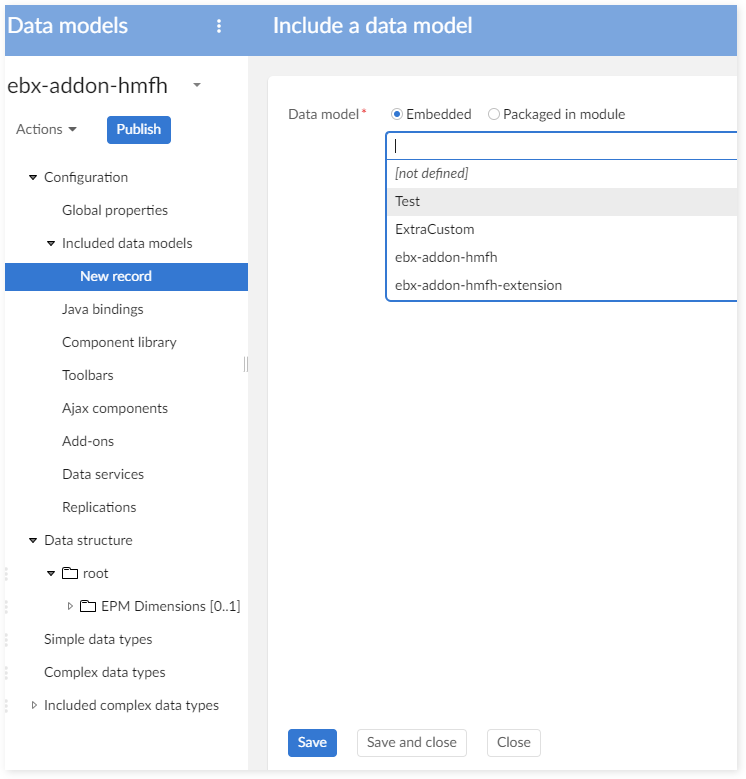Expand Included complex data types

[34, 706]
